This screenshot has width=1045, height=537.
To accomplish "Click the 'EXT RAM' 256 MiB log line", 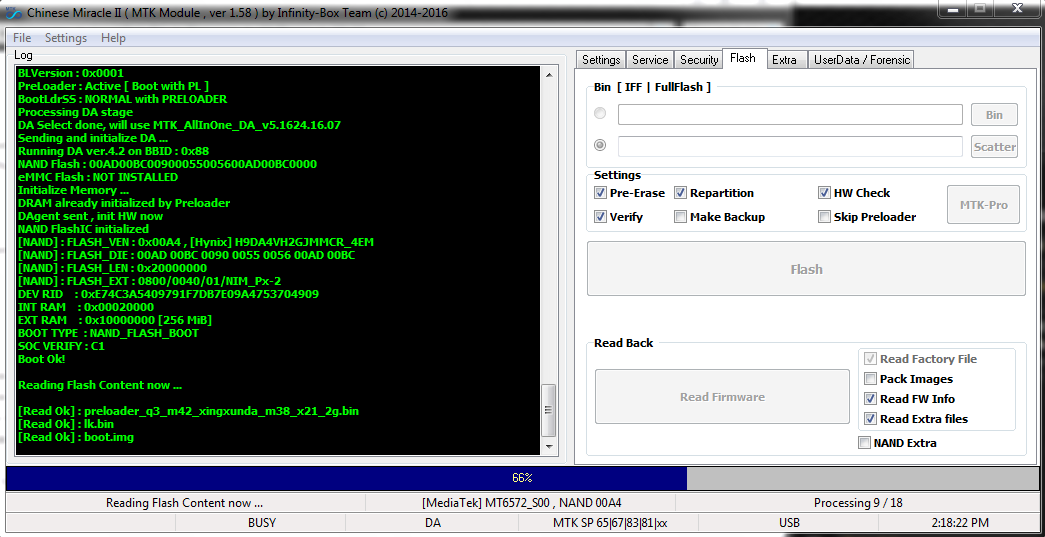I will click(115, 320).
